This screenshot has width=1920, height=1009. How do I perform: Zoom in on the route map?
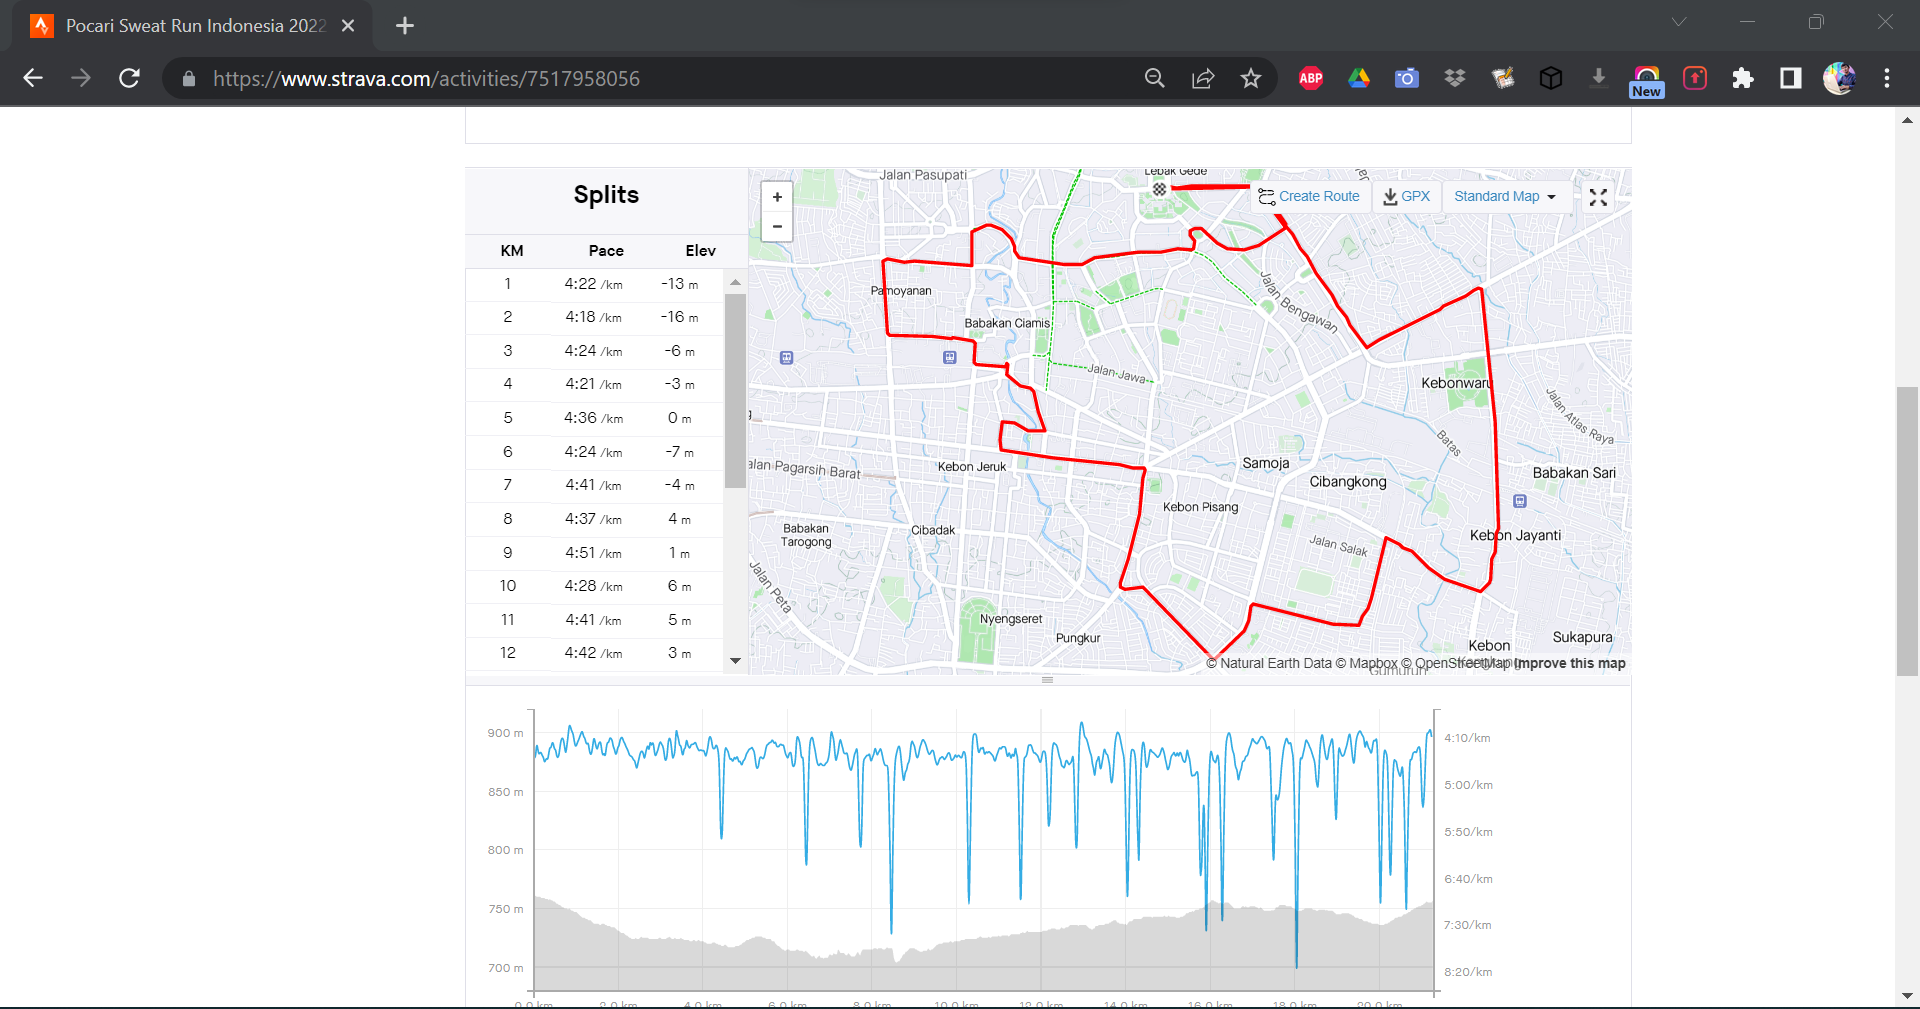[777, 197]
